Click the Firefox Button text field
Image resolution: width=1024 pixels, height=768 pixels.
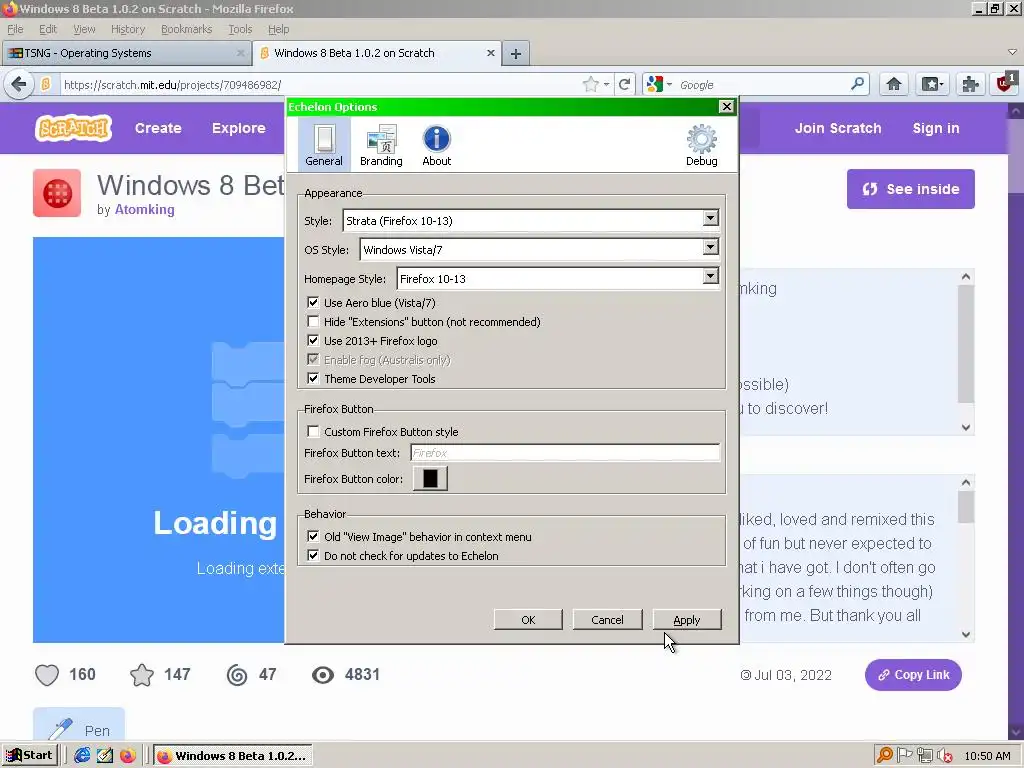point(565,453)
